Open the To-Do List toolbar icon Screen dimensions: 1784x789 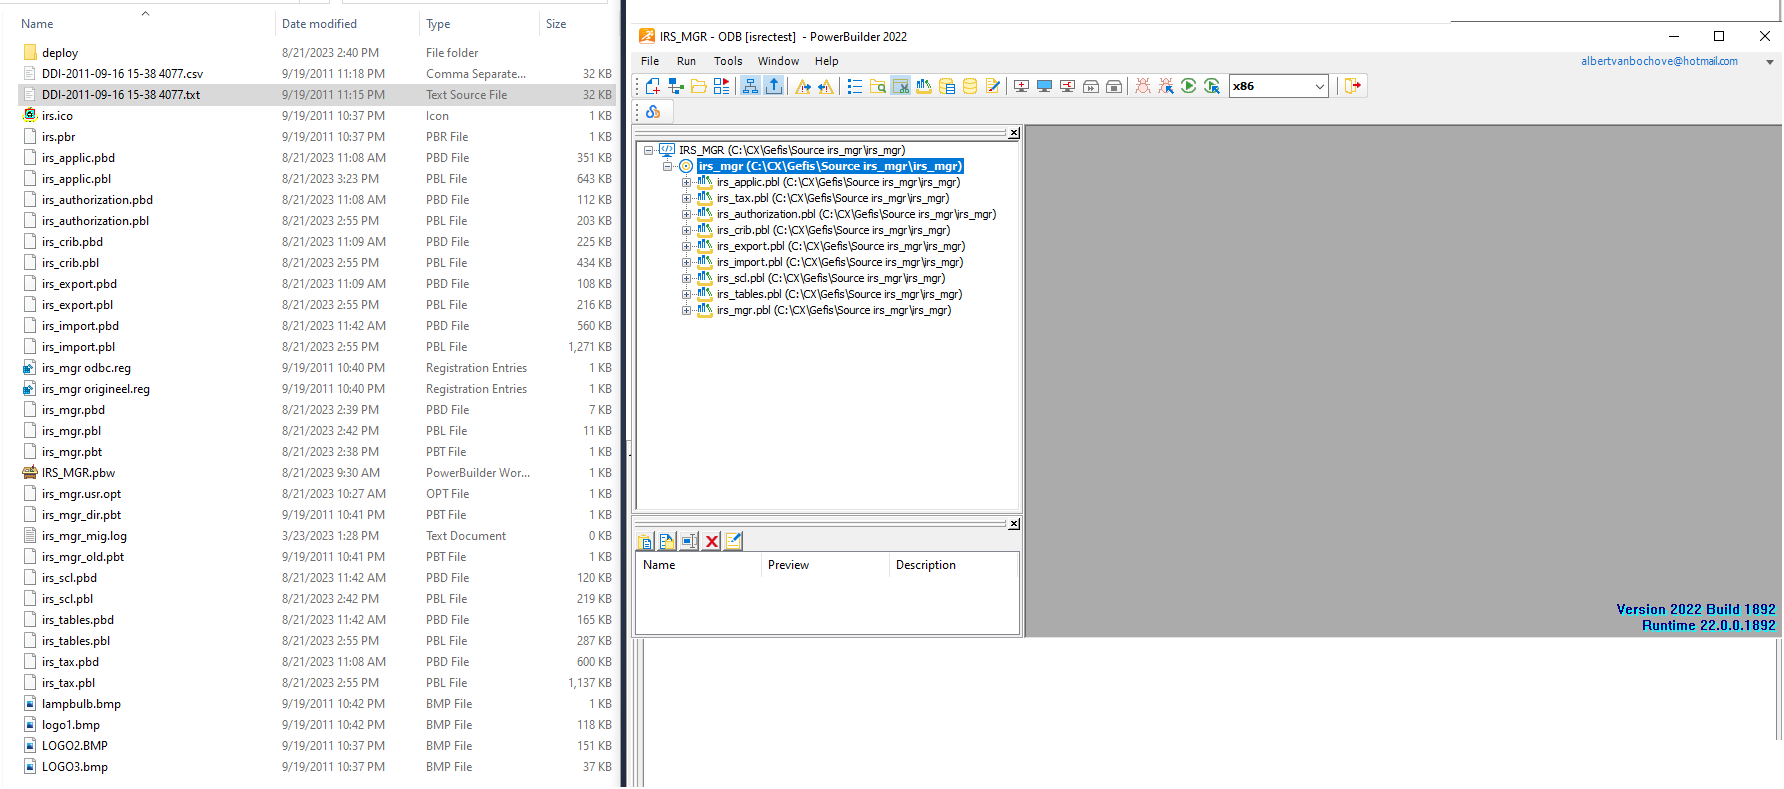855,86
